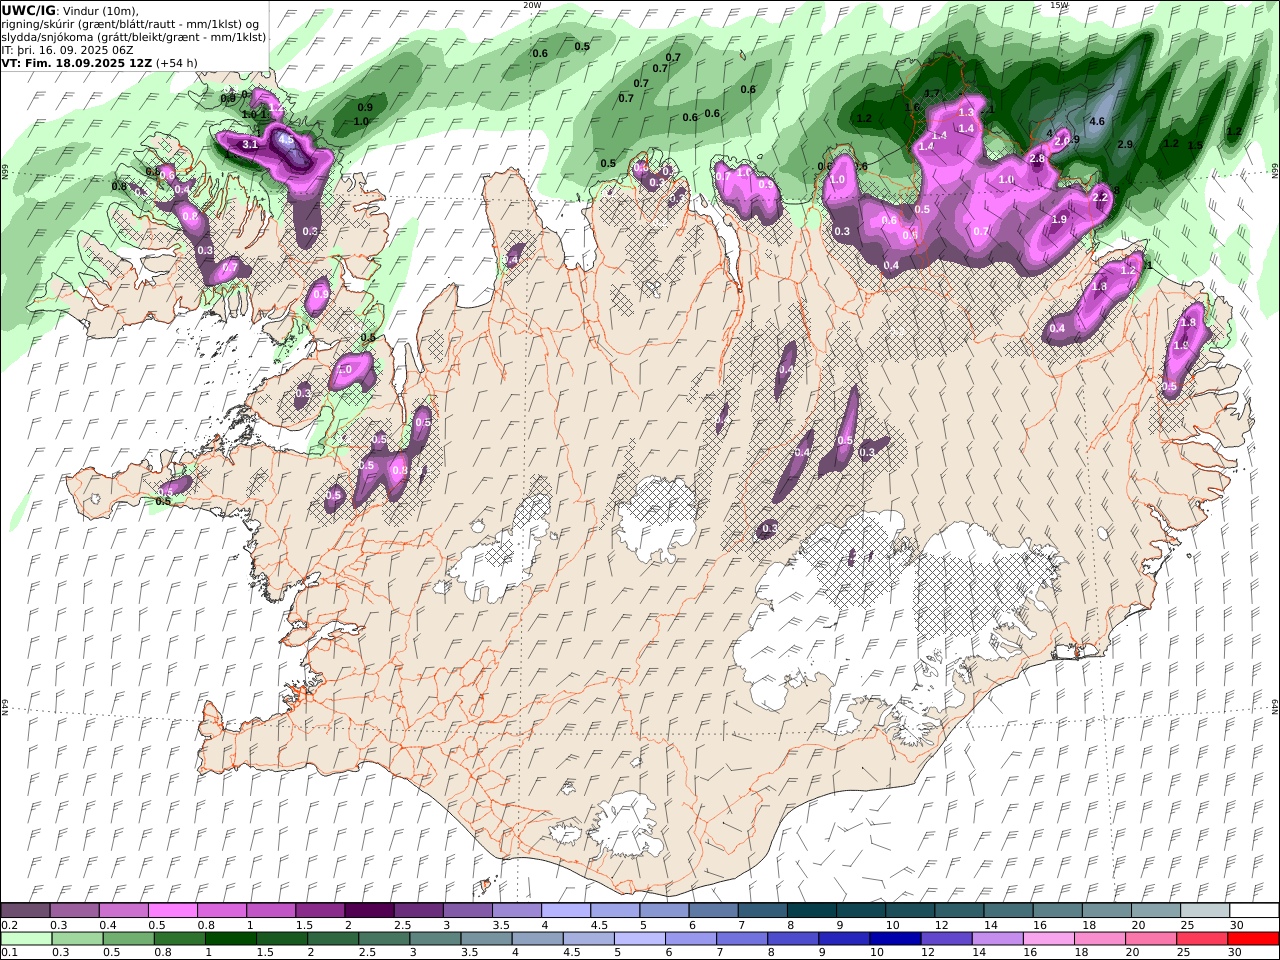Click the 'rigning/skúrir' header description line

point(131,23)
